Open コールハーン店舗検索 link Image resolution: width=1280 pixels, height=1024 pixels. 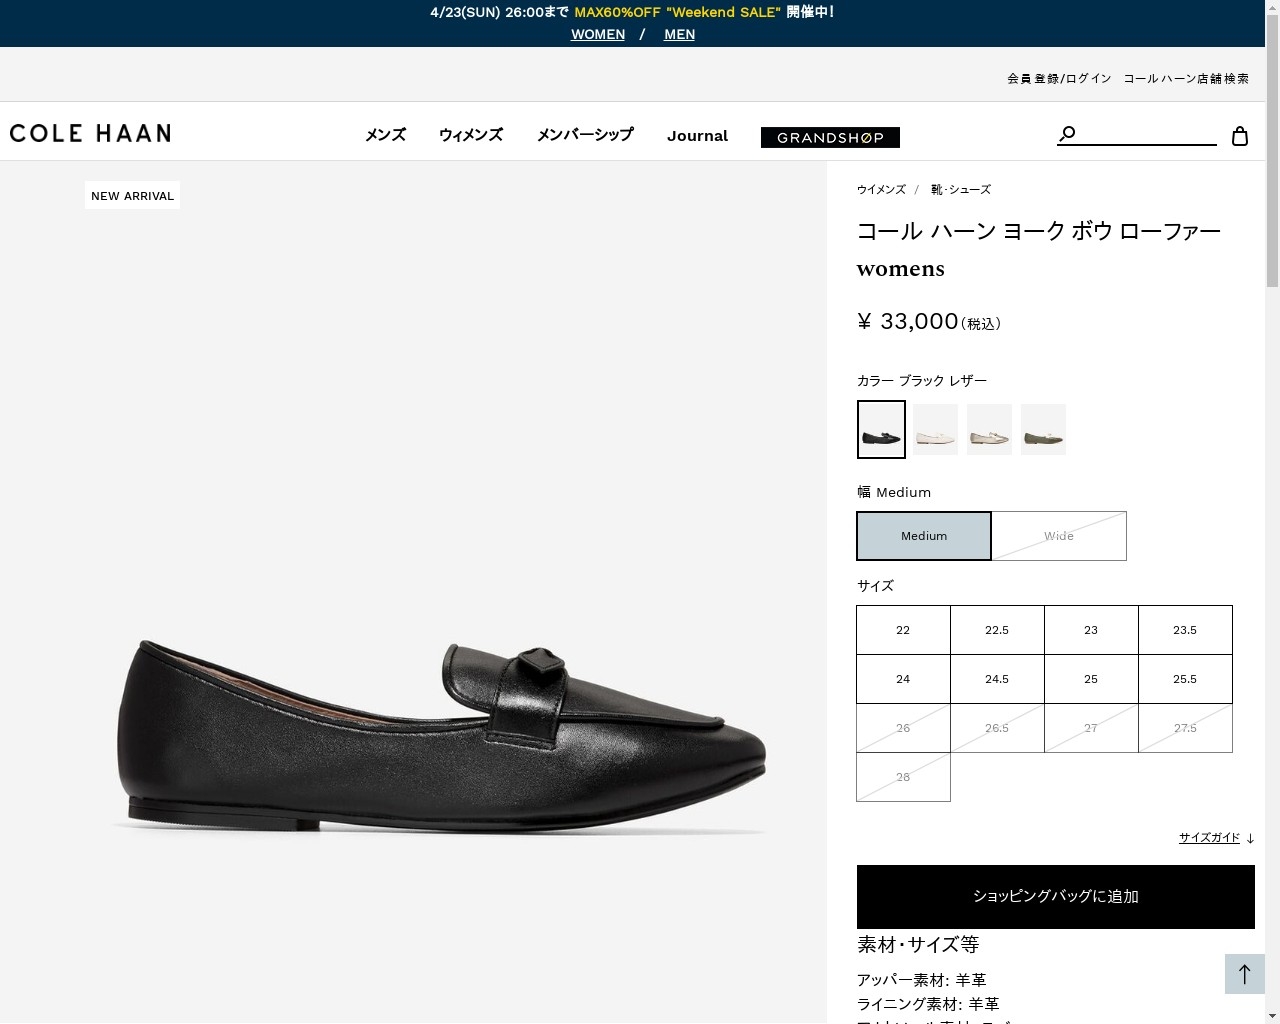[1186, 78]
